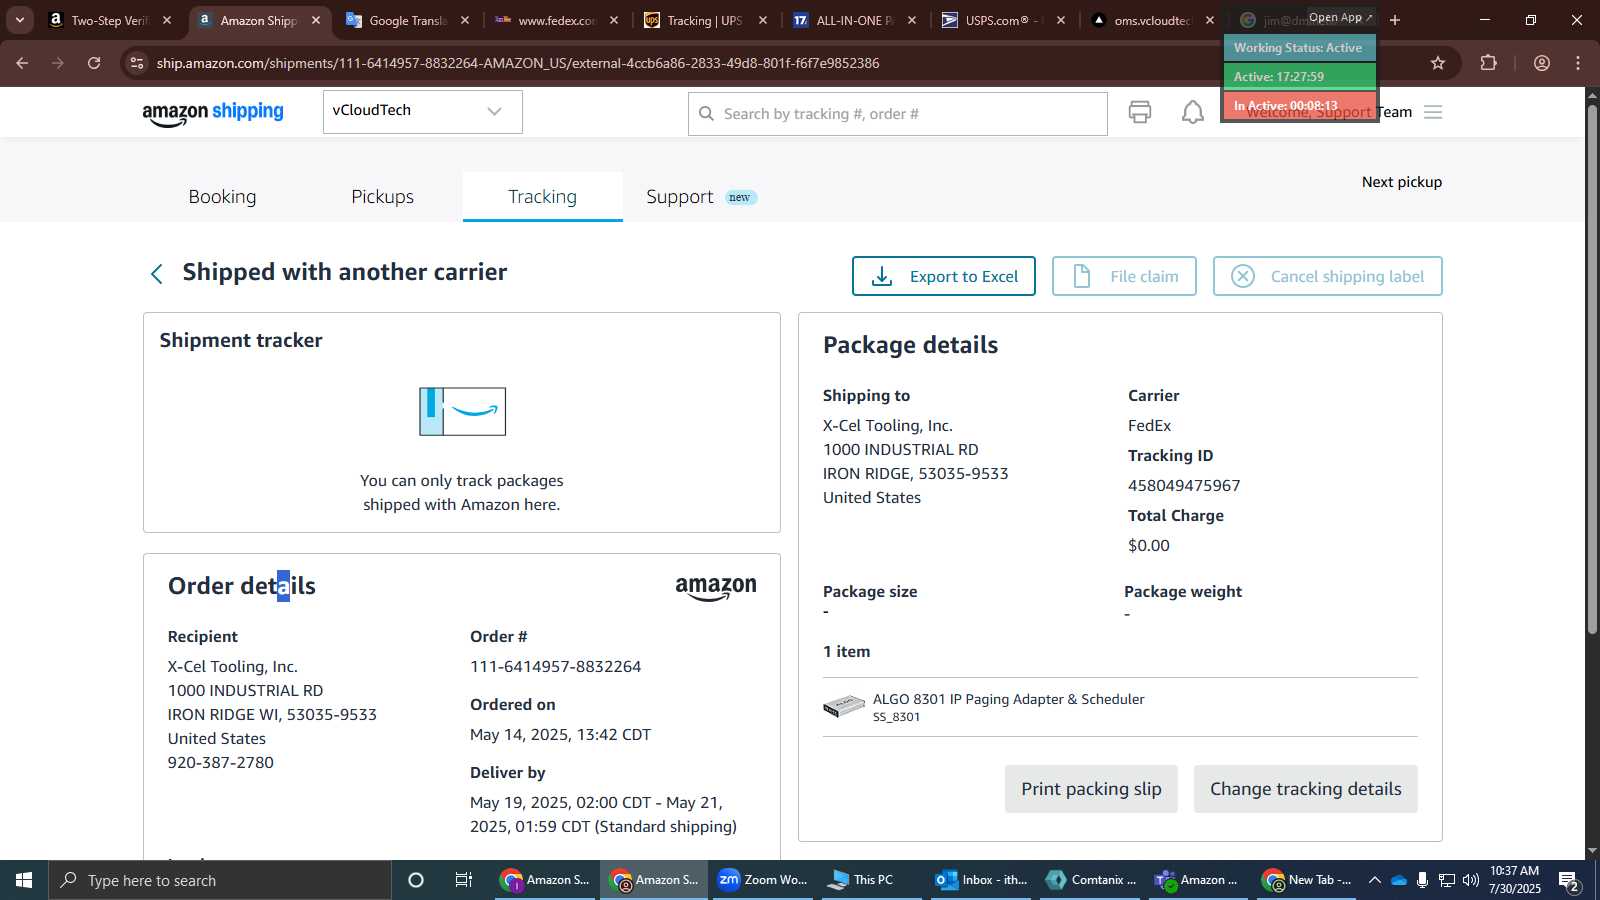Open the New Tab Chrome window in taskbar

[x=1308, y=880]
